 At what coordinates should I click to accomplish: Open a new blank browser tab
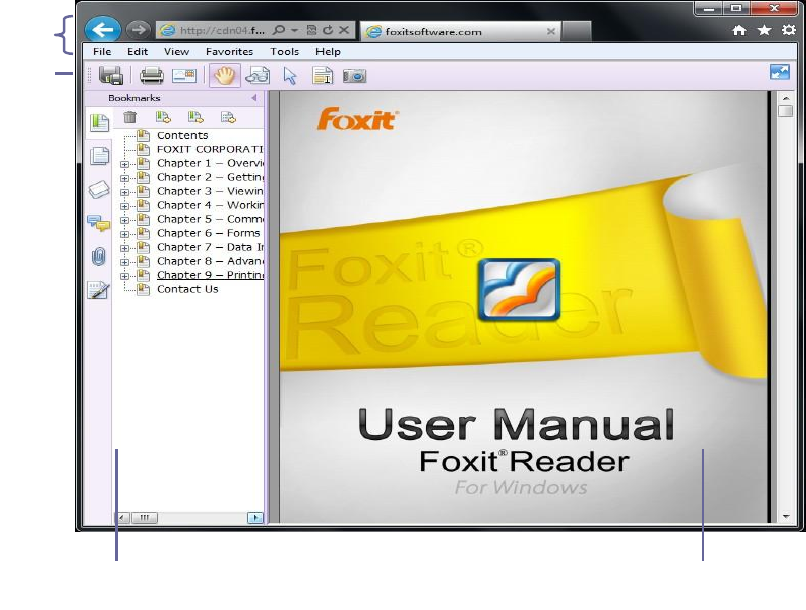(576, 31)
